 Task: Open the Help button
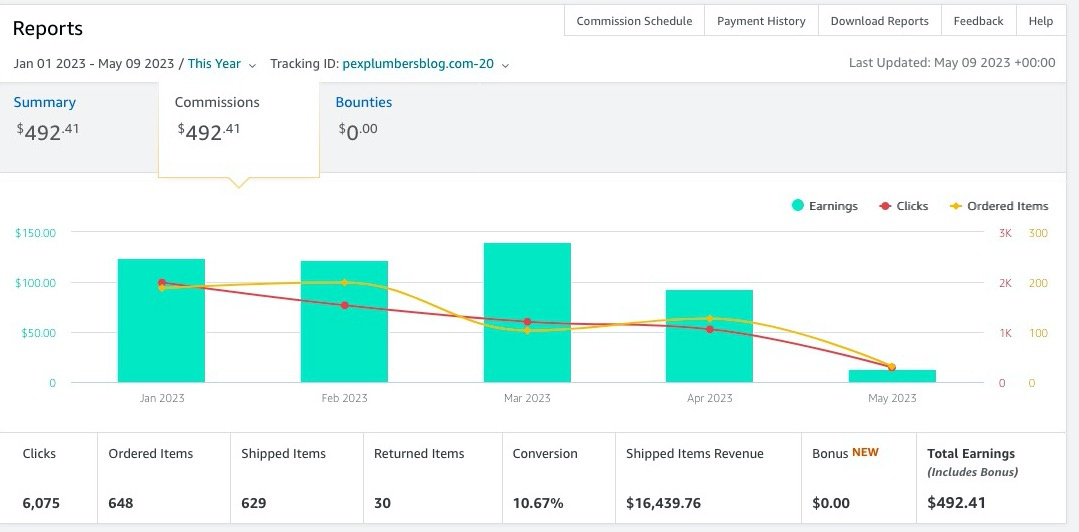pos(1040,21)
